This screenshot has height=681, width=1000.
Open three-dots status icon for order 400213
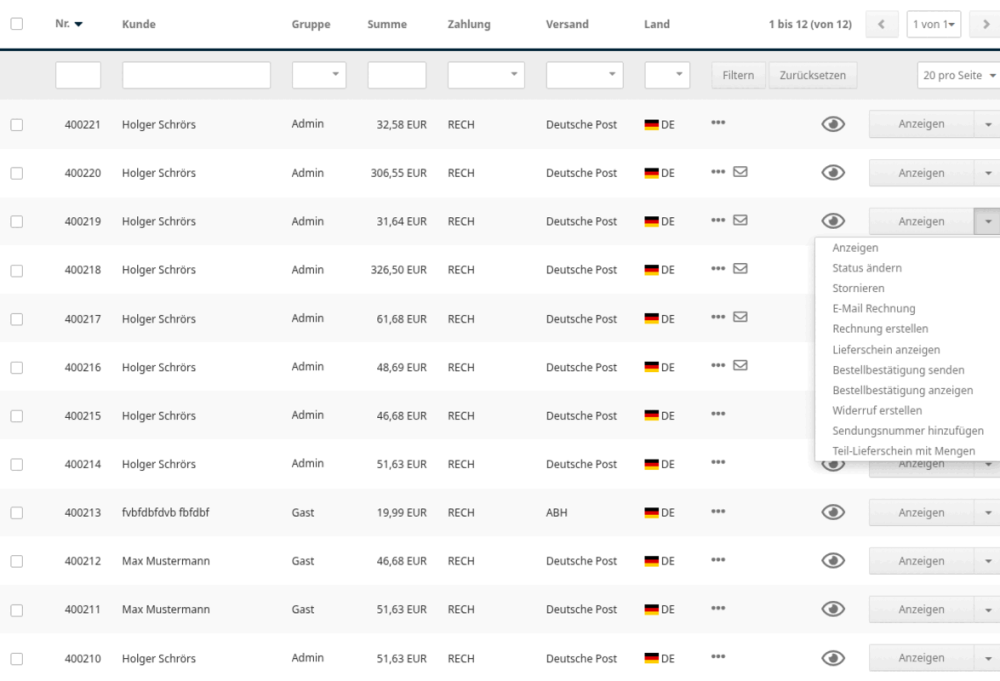718,511
